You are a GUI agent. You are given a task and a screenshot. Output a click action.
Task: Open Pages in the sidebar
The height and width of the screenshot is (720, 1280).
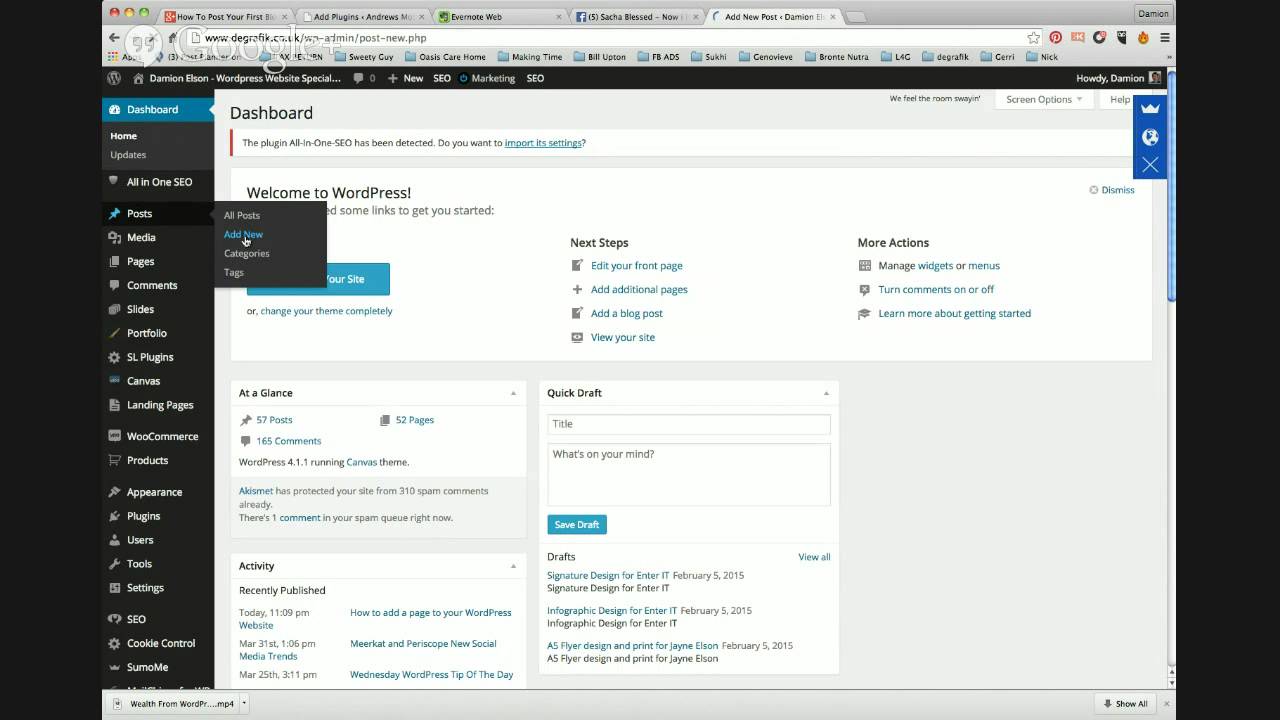[x=140, y=262]
